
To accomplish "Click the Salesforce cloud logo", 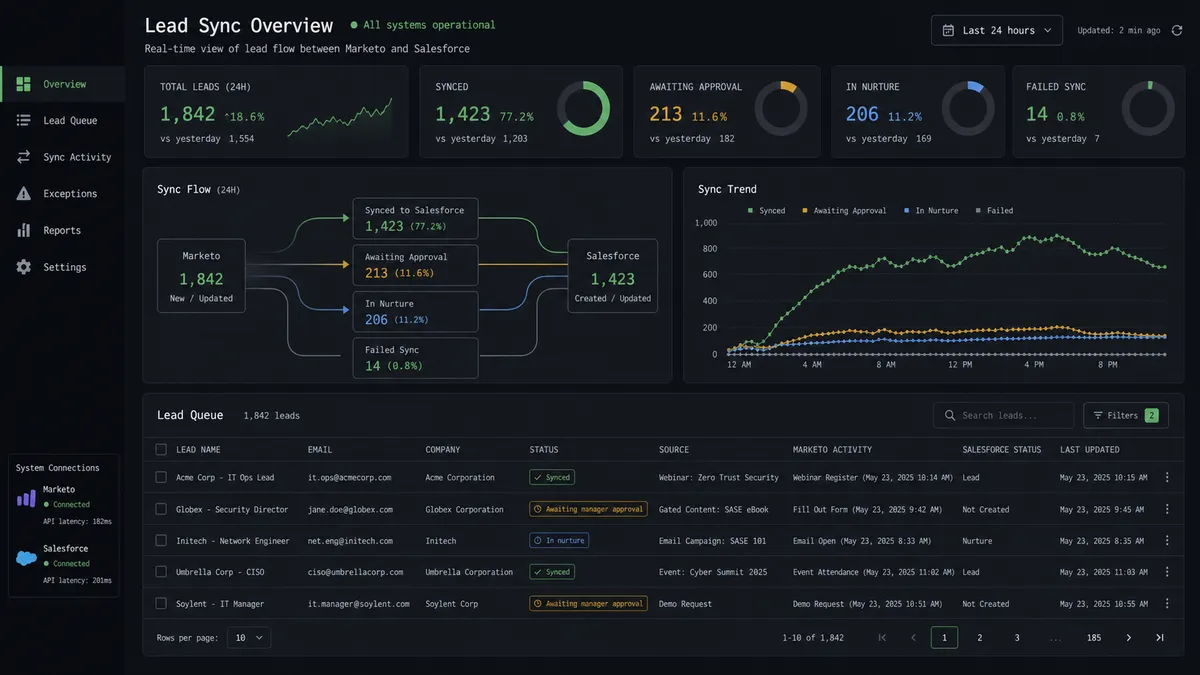I will click(x=26, y=556).
